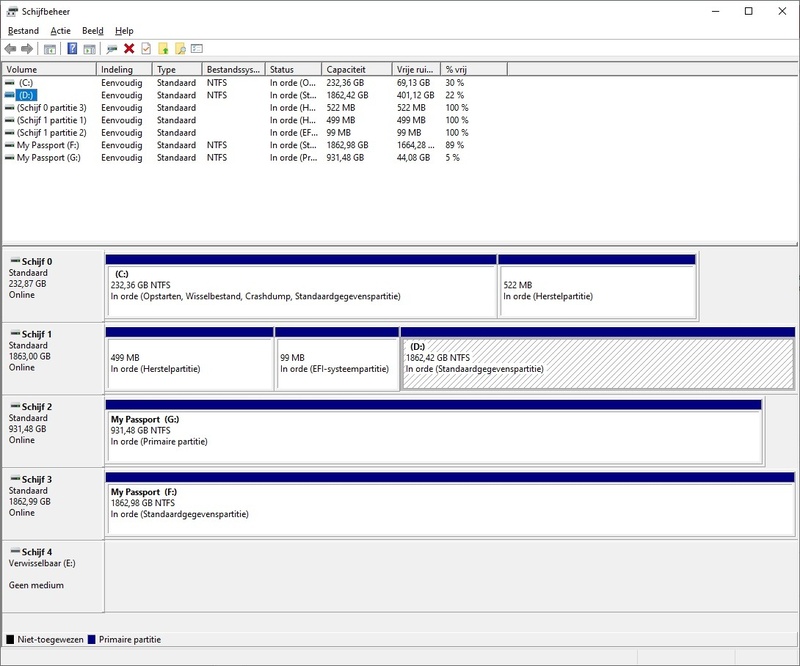Click the red X delete icon

coord(129,48)
